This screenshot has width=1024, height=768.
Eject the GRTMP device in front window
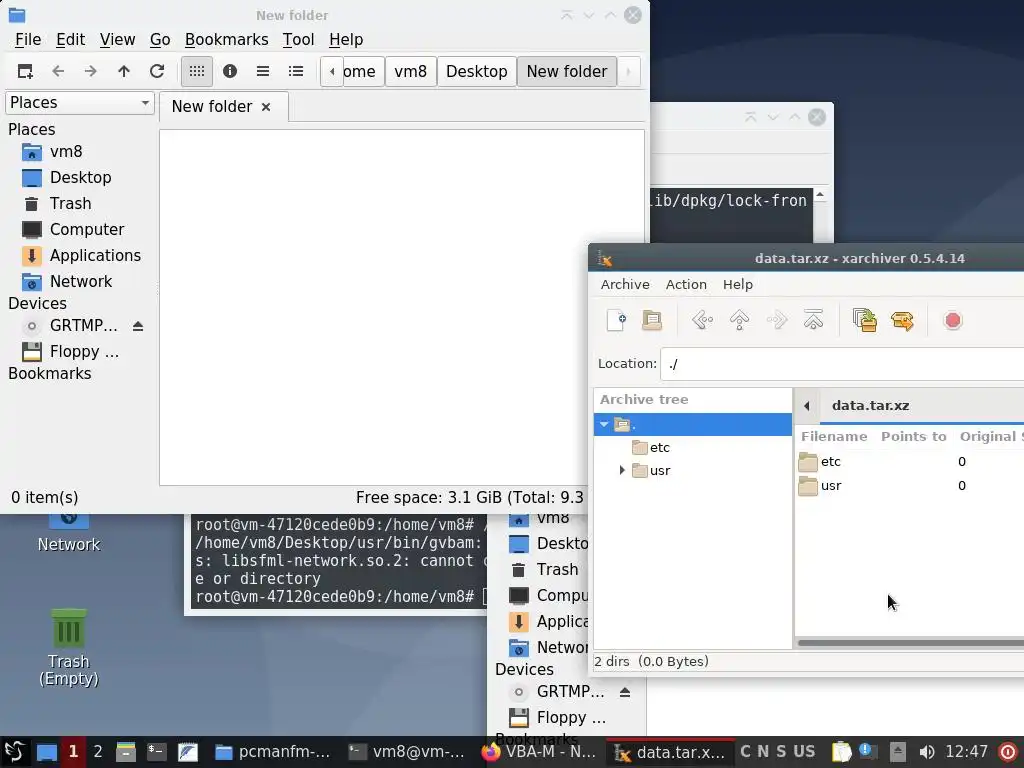click(138, 326)
